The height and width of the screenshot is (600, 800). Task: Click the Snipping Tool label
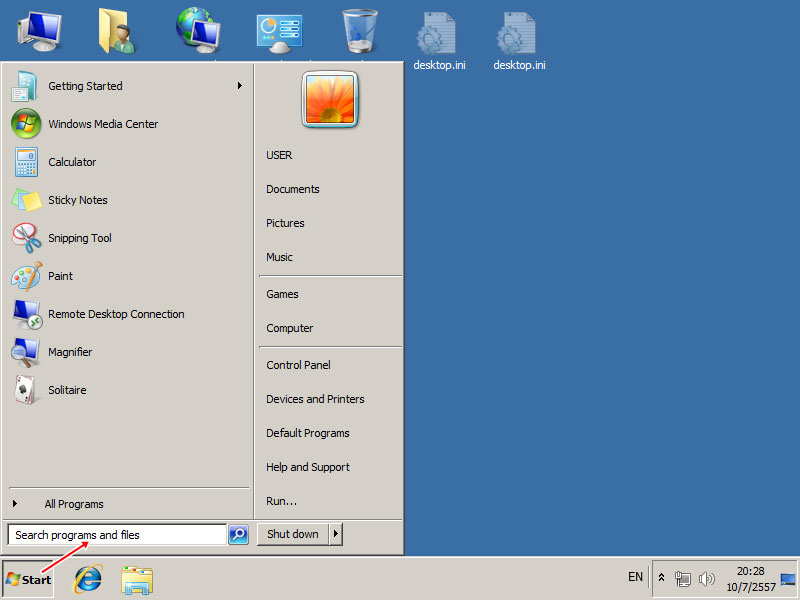pyautogui.click(x=80, y=238)
